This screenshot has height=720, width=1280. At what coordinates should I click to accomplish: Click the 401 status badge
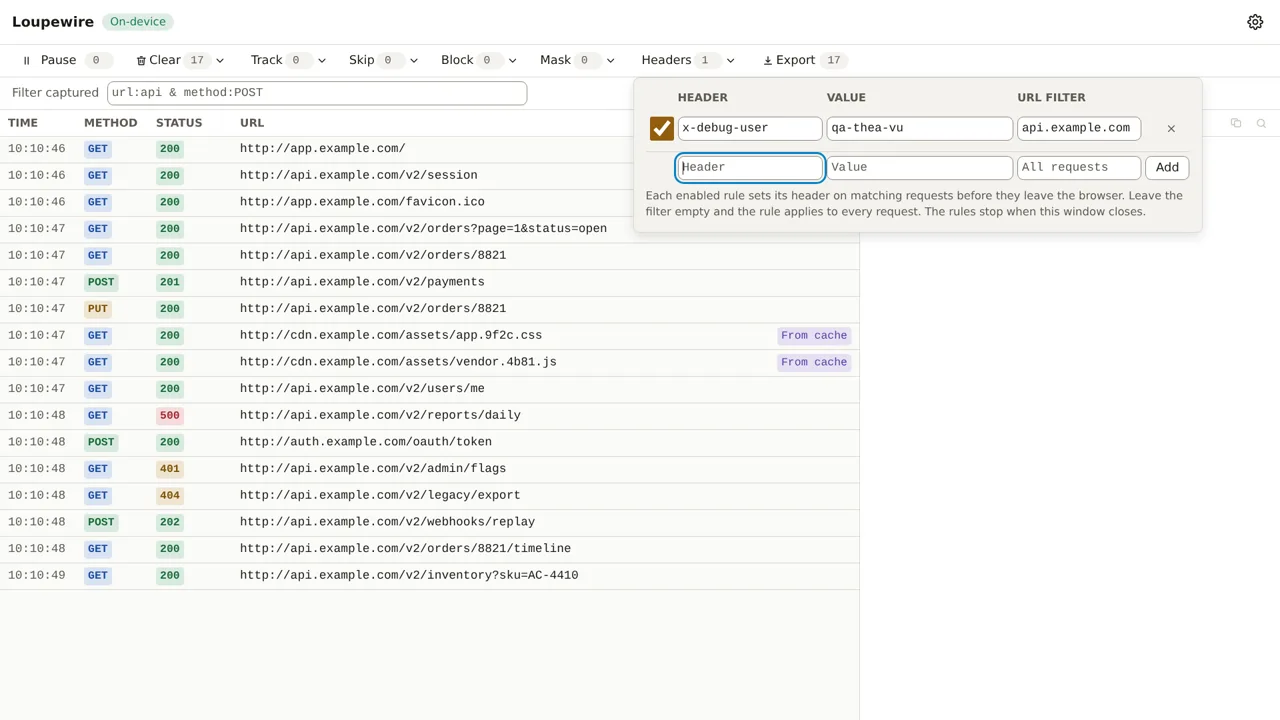tap(170, 469)
